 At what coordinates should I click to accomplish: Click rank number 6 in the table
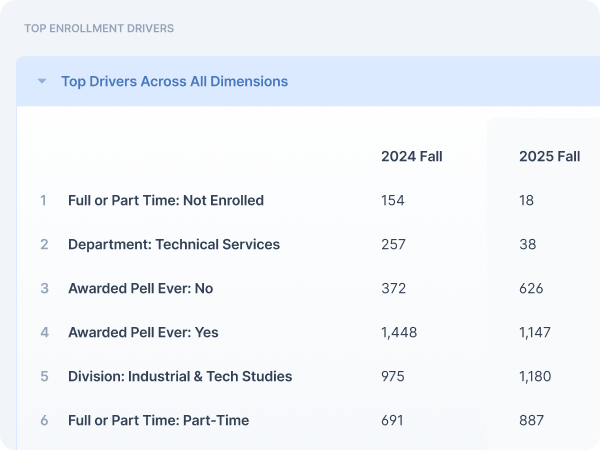tap(43, 420)
